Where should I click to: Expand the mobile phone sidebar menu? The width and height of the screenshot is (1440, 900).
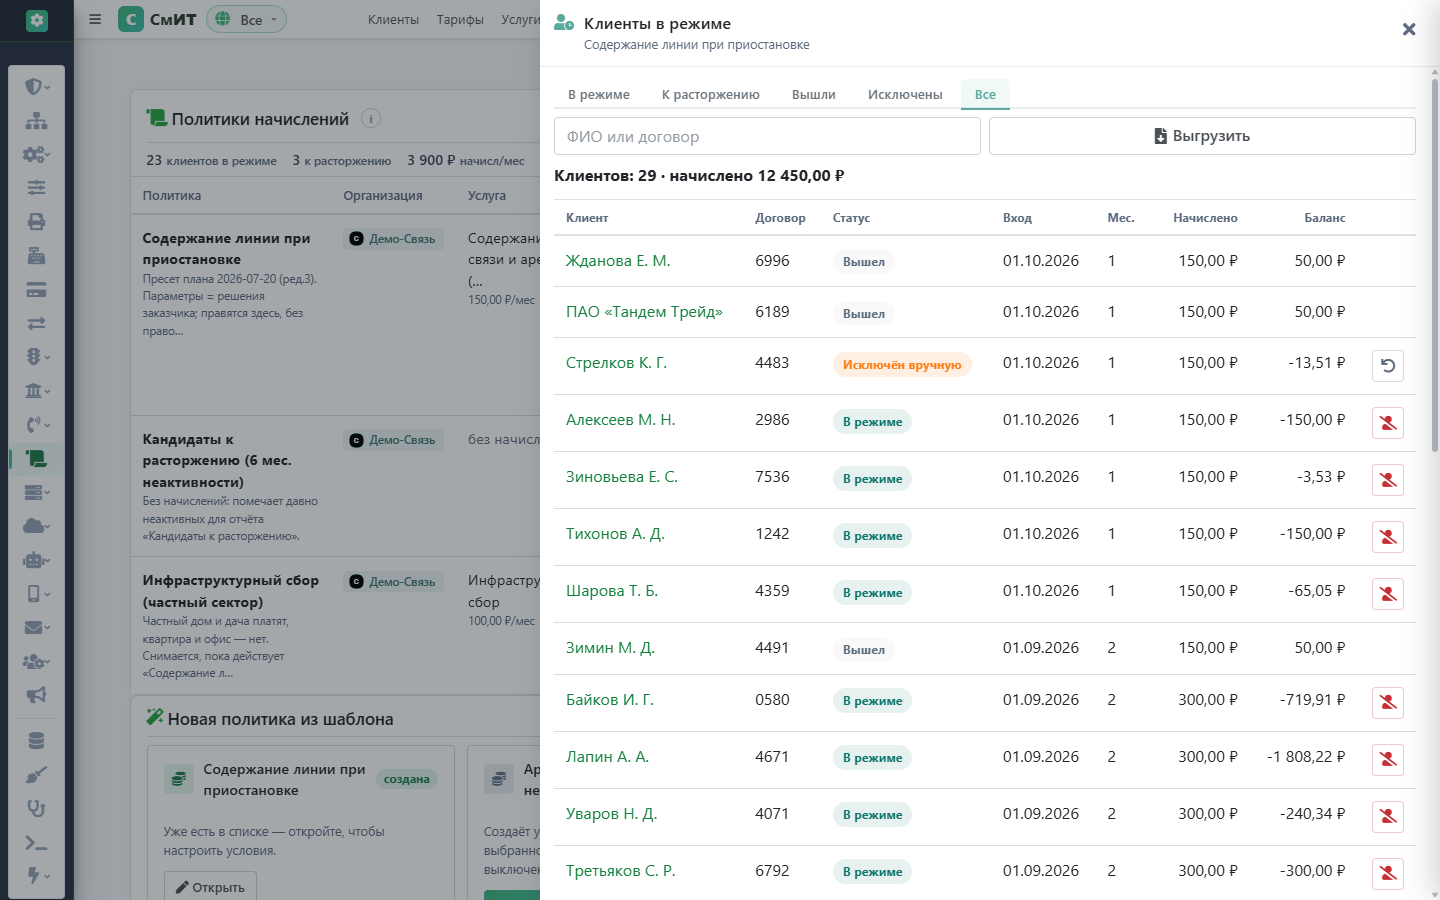click(x=36, y=594)
